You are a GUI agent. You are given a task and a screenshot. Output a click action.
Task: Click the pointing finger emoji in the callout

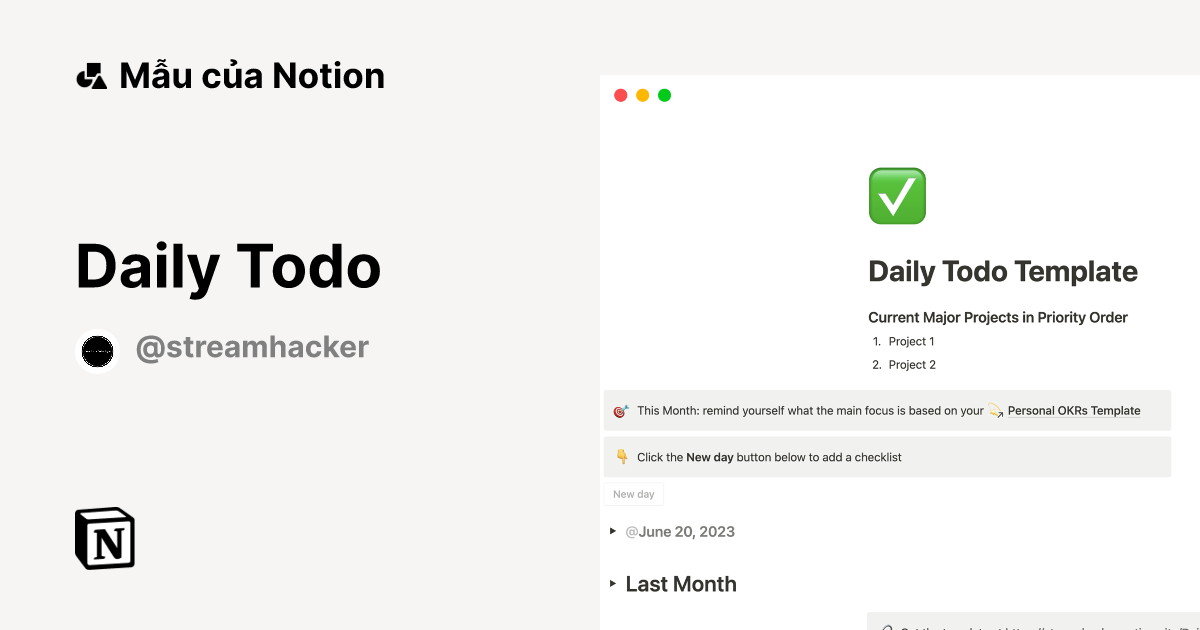(x=622, y=456)
